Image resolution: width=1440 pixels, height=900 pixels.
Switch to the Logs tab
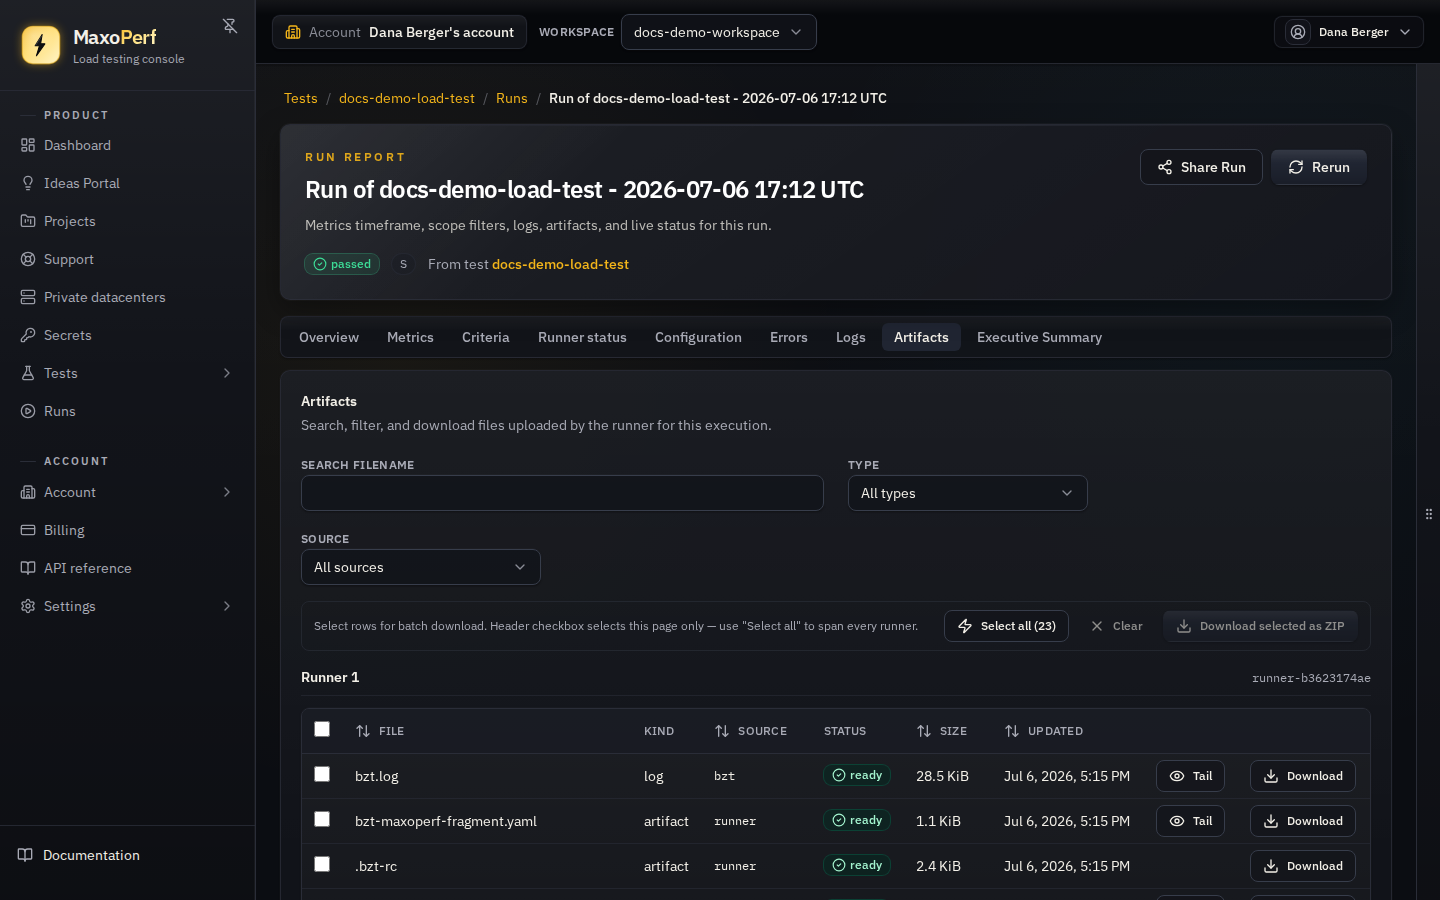pyautogui.click(x=851, y=337)
